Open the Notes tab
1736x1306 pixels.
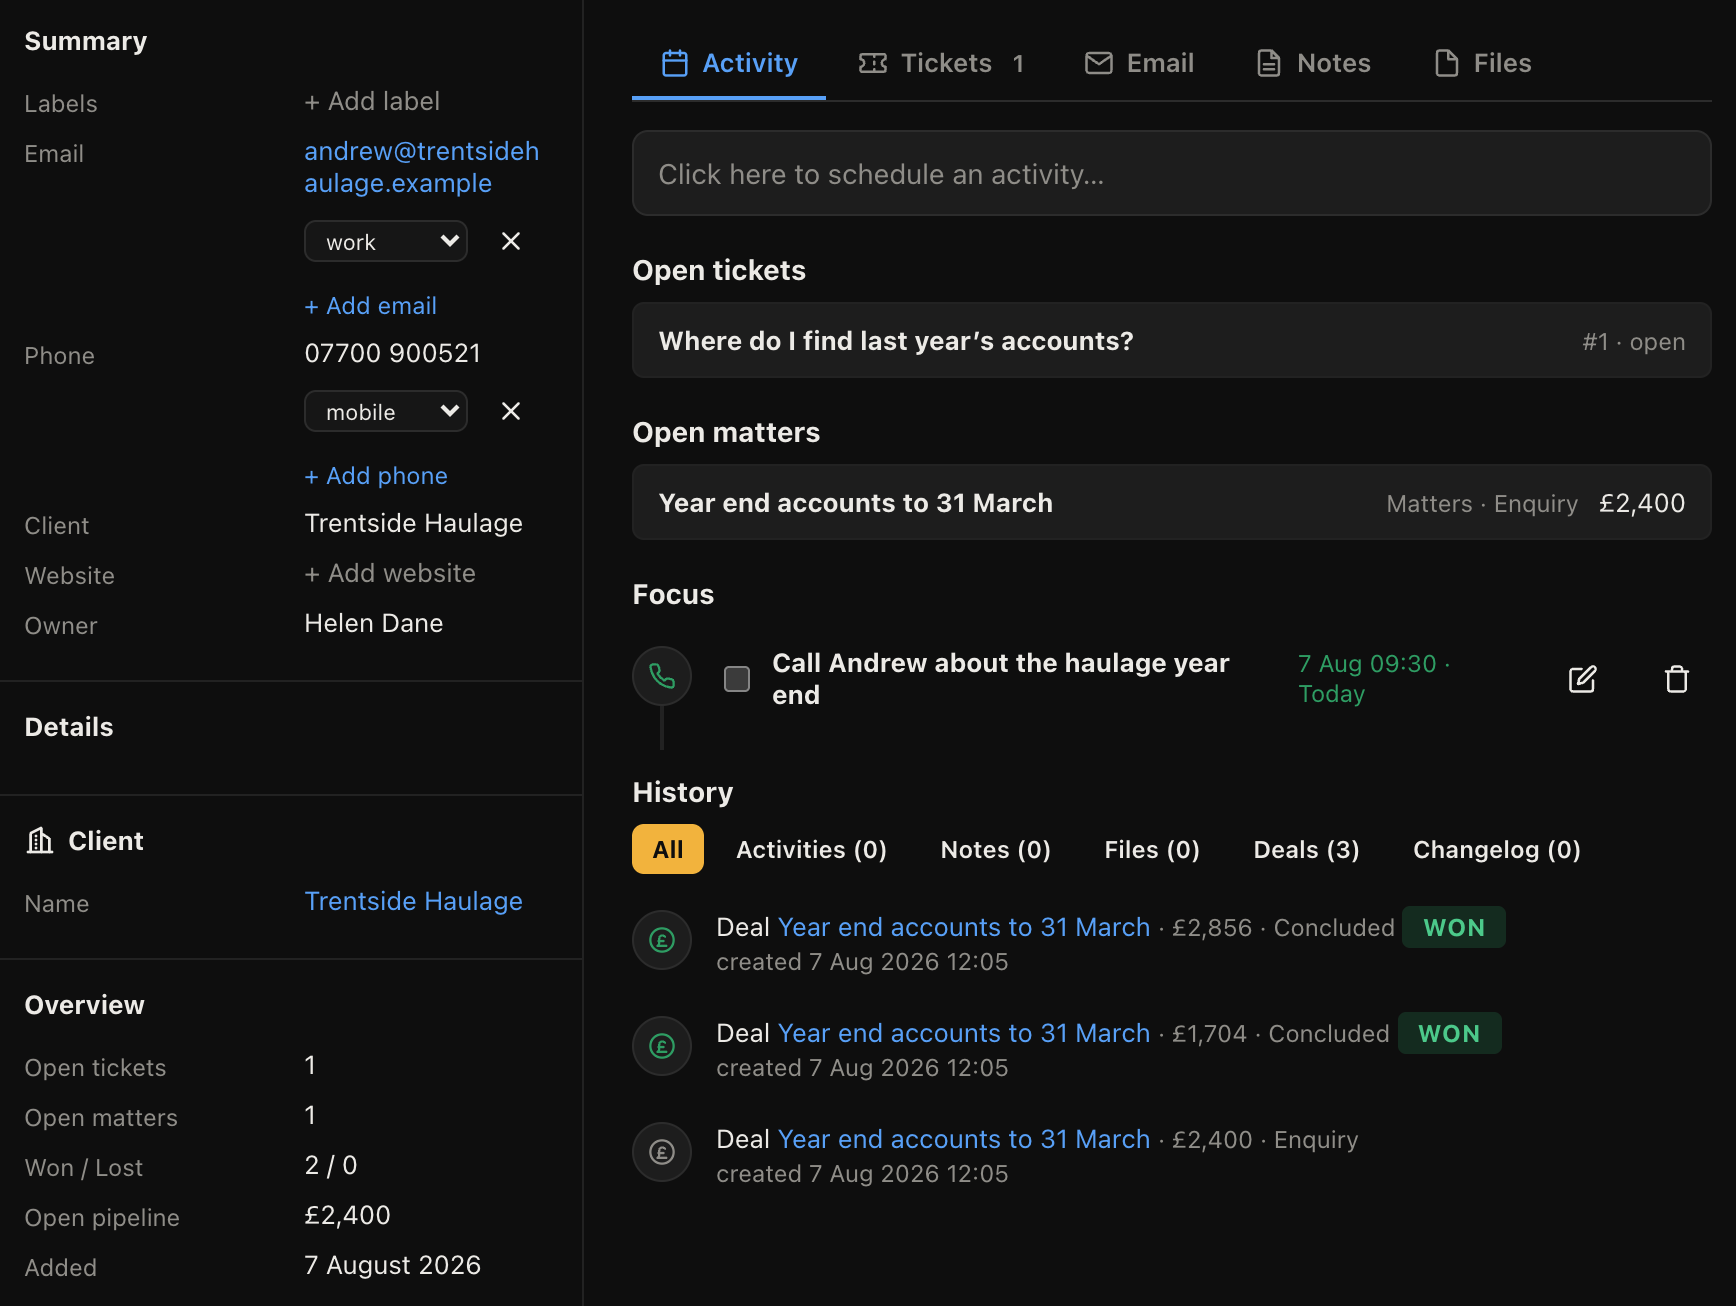(x=1313, y=63)
